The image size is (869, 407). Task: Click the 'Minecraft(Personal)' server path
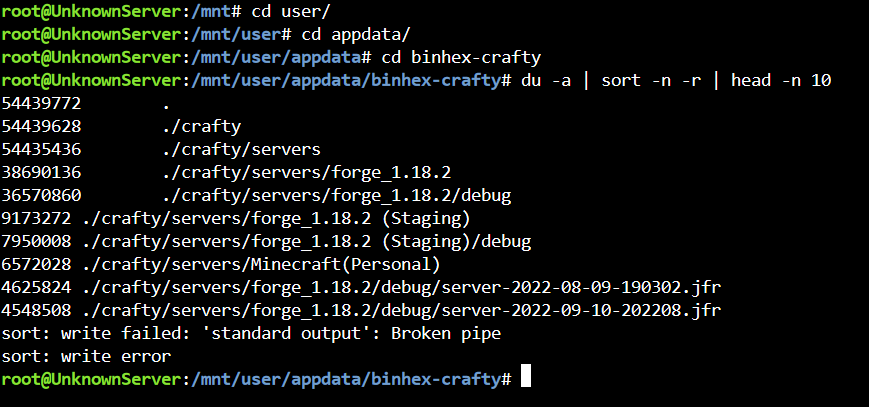pos(261,264)
